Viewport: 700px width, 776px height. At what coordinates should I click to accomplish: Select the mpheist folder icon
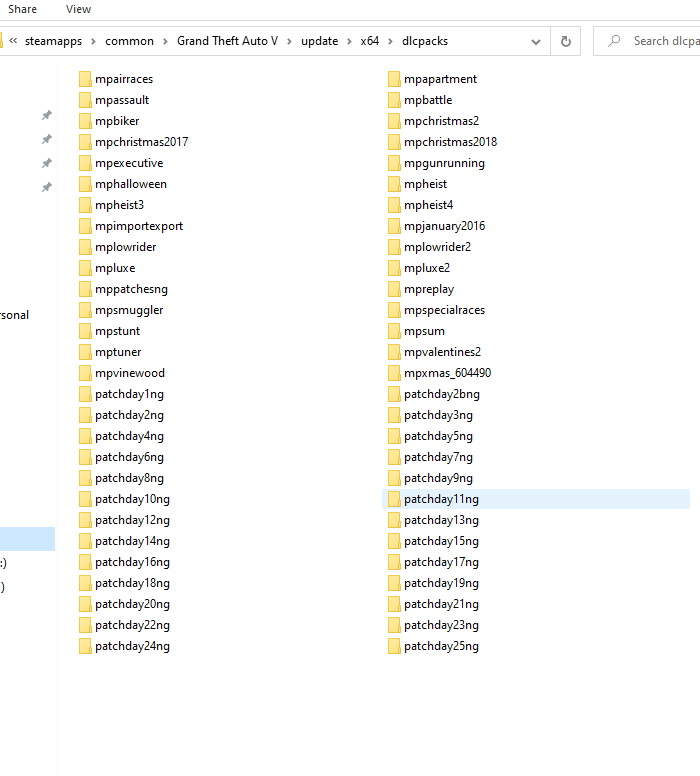click(394, 184)
